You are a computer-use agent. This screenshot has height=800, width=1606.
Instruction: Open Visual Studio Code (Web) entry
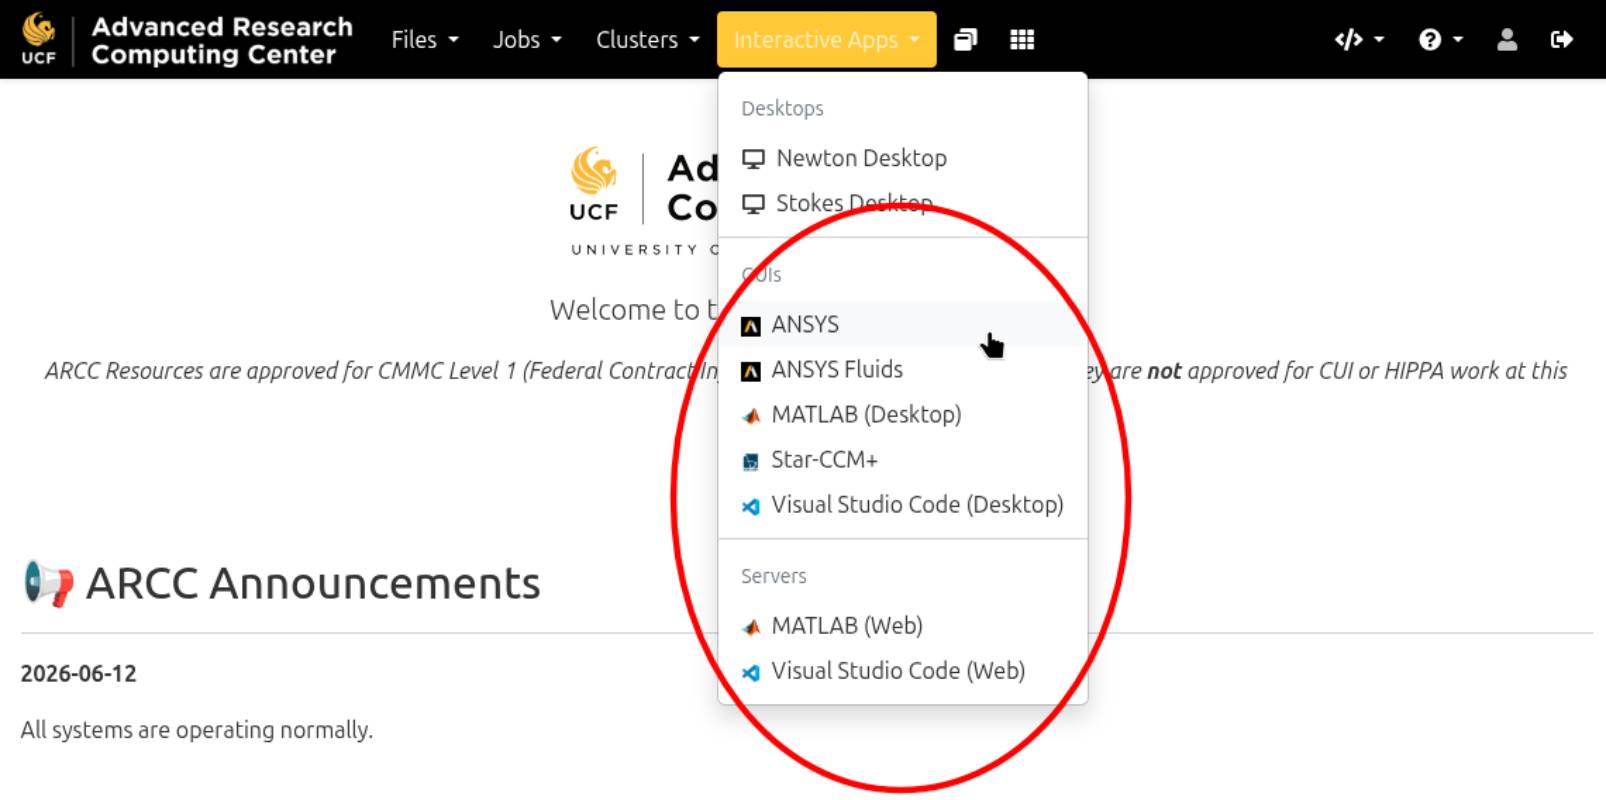903,670
